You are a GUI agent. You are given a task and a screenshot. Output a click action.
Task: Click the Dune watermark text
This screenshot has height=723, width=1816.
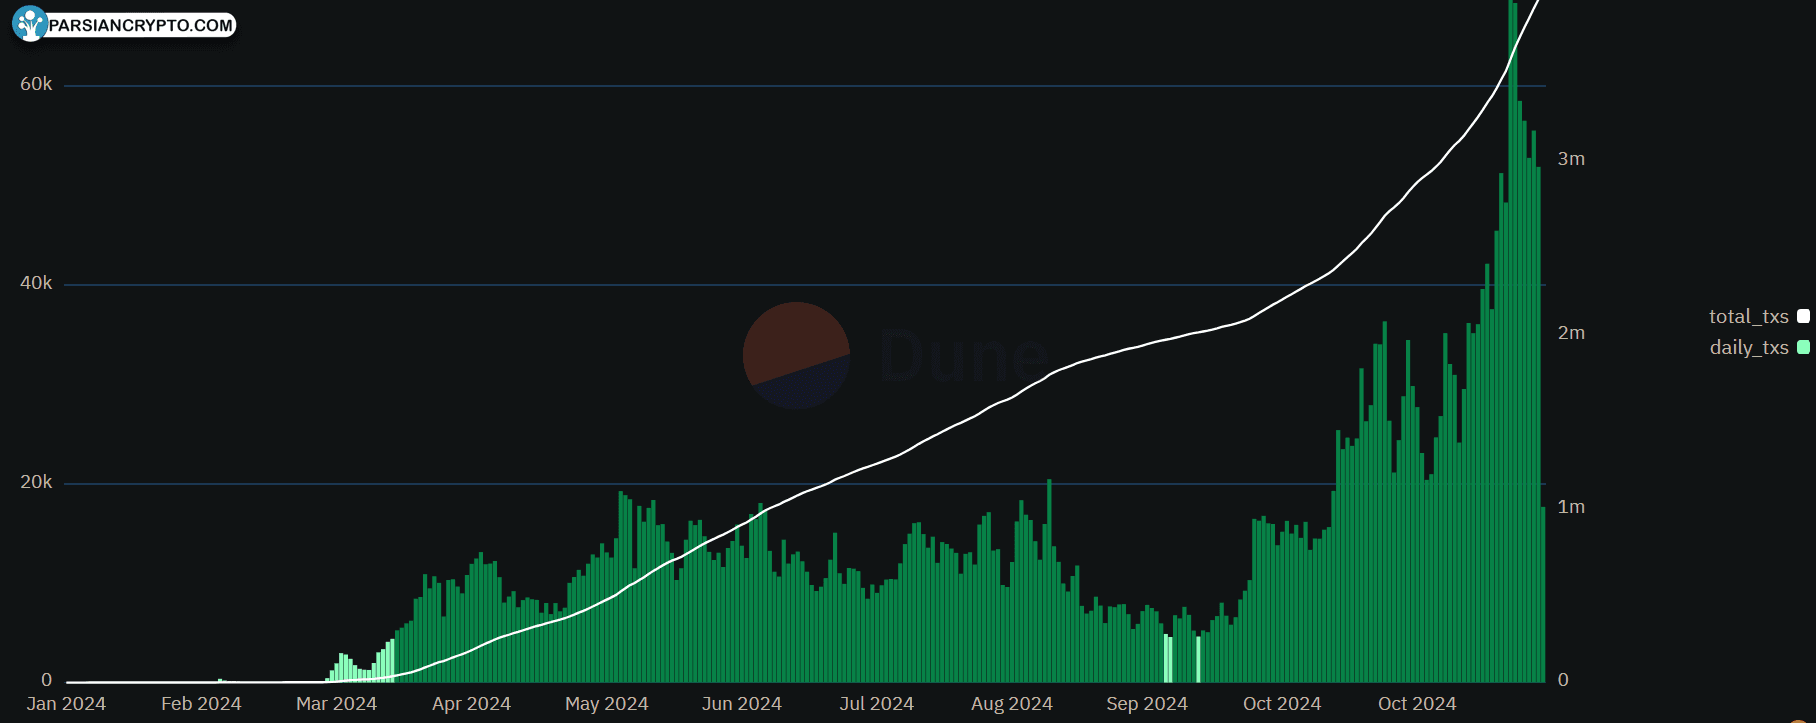[x=963, y=357]
